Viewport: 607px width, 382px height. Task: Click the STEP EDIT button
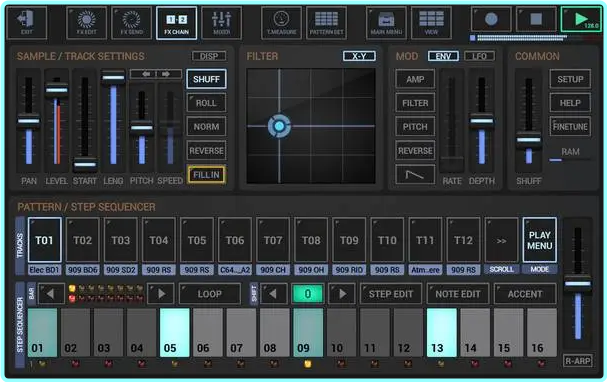point(391,294)
